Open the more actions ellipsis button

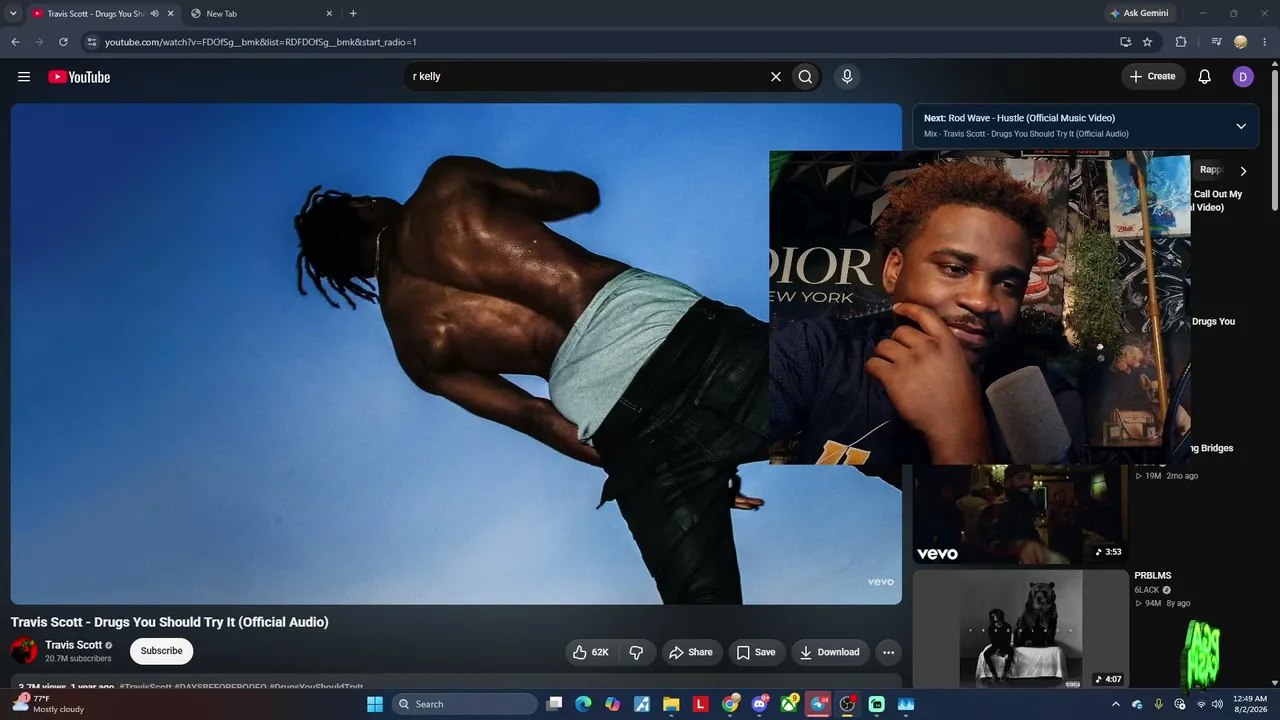[888, 652]
